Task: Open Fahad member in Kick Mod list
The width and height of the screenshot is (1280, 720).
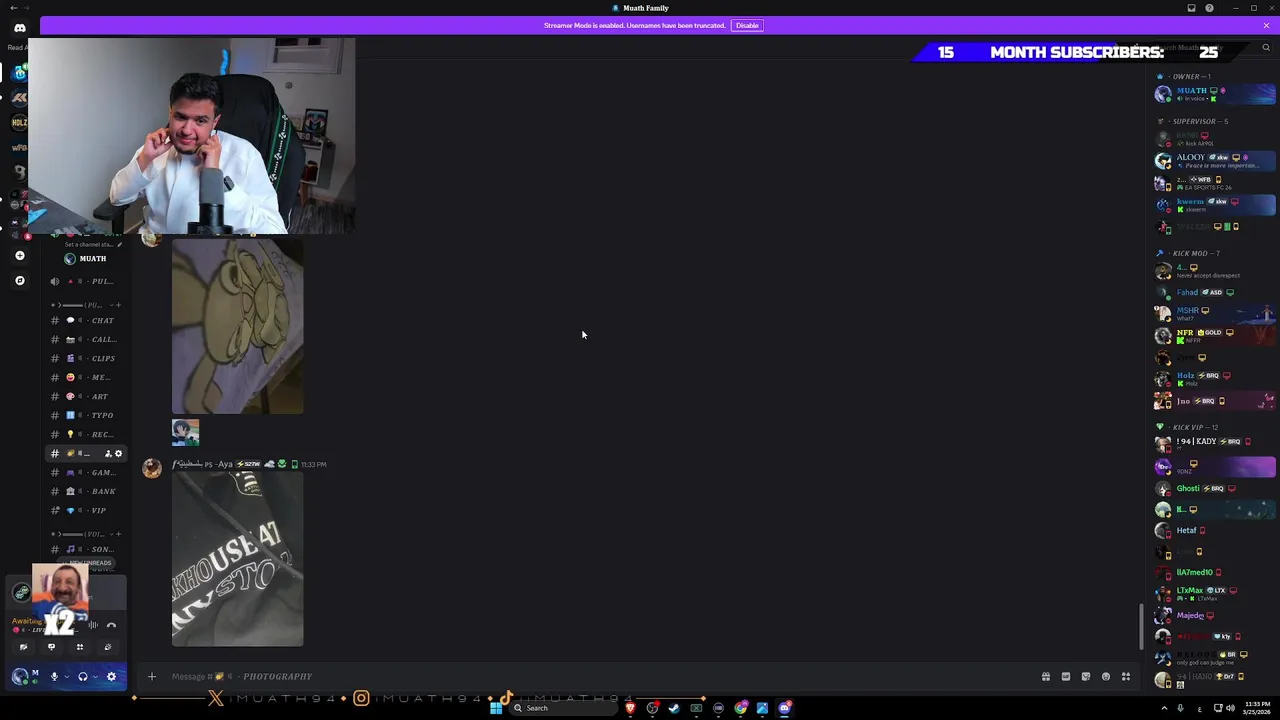Action: pos(1215,292)
